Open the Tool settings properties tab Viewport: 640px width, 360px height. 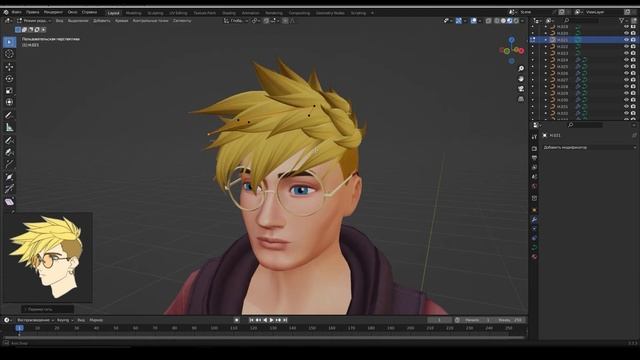(534, 137)
